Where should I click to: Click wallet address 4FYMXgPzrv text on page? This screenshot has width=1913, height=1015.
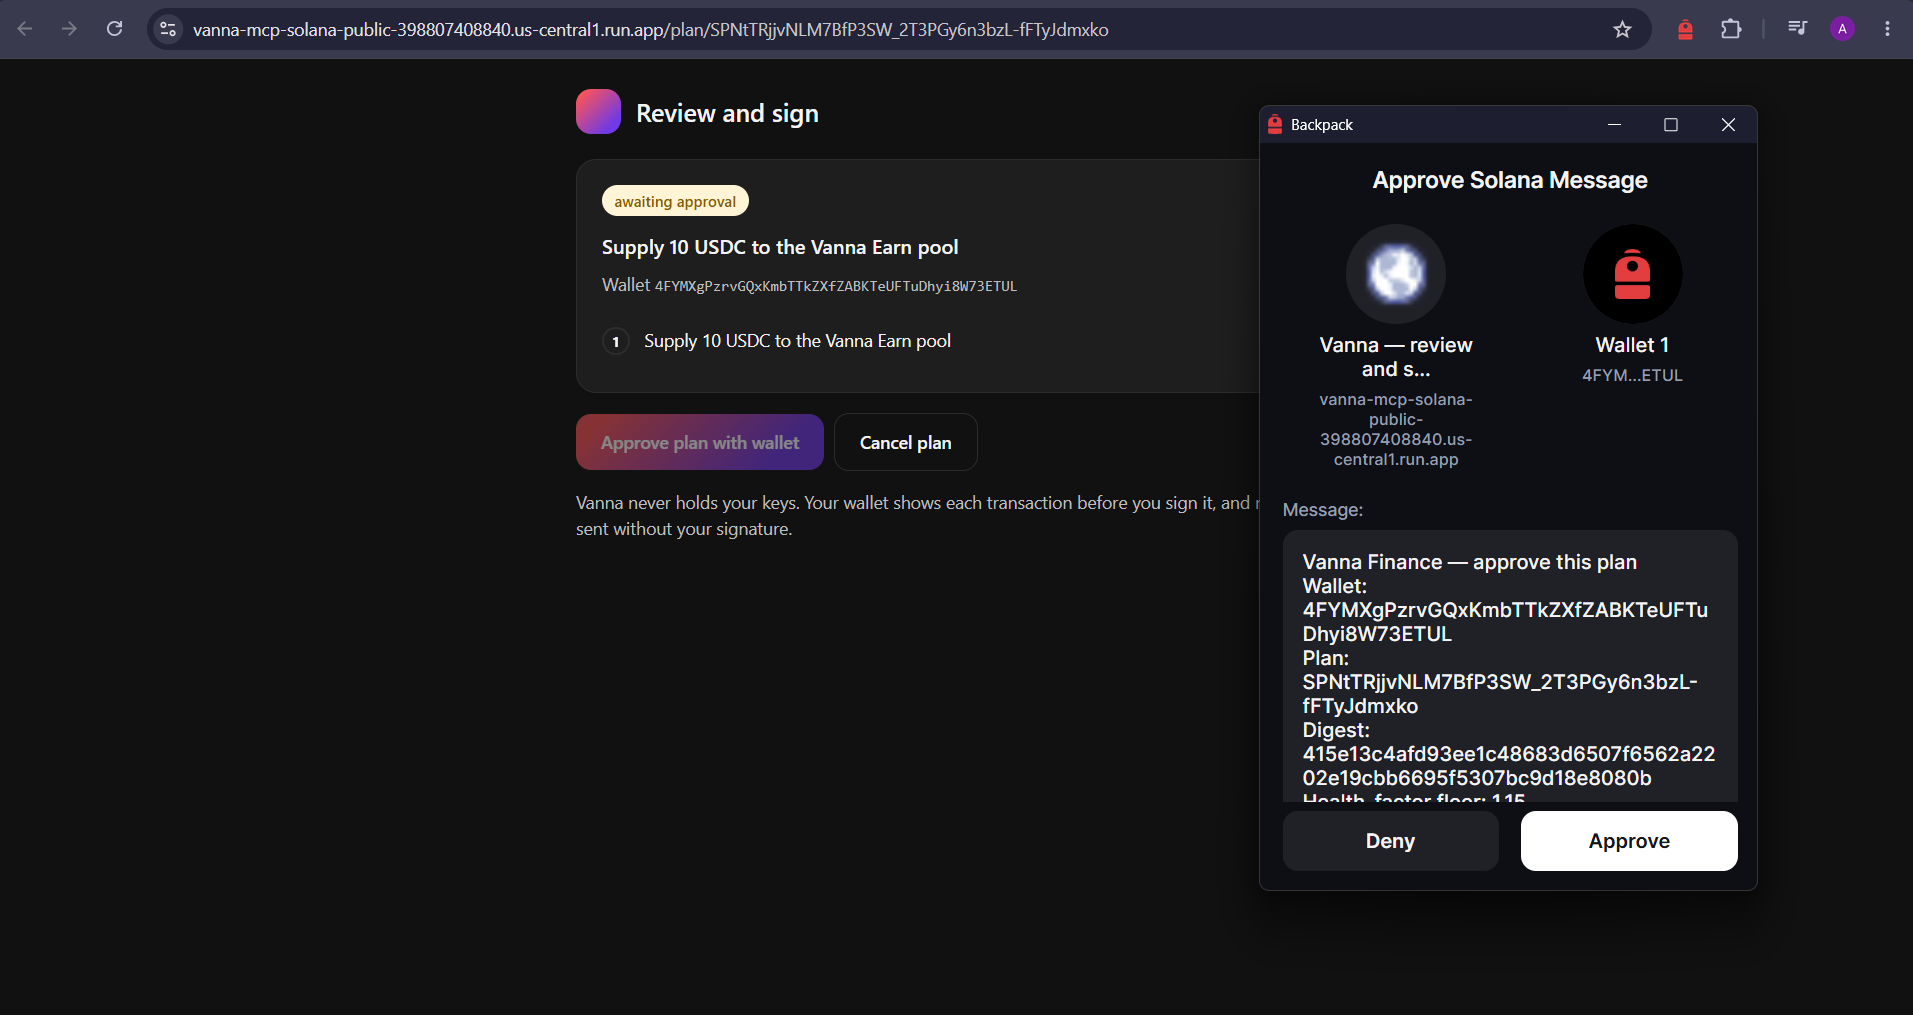tap(836, 286)
